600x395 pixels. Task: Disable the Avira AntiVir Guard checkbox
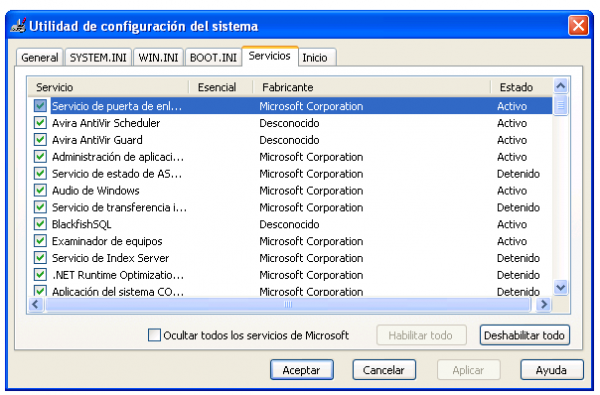coord(40,139)
